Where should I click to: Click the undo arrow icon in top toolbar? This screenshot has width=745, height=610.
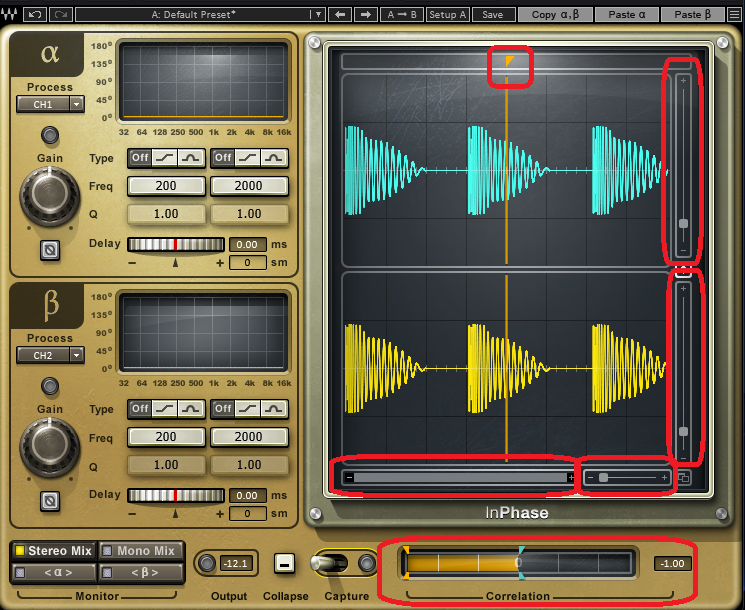(35, 14)
